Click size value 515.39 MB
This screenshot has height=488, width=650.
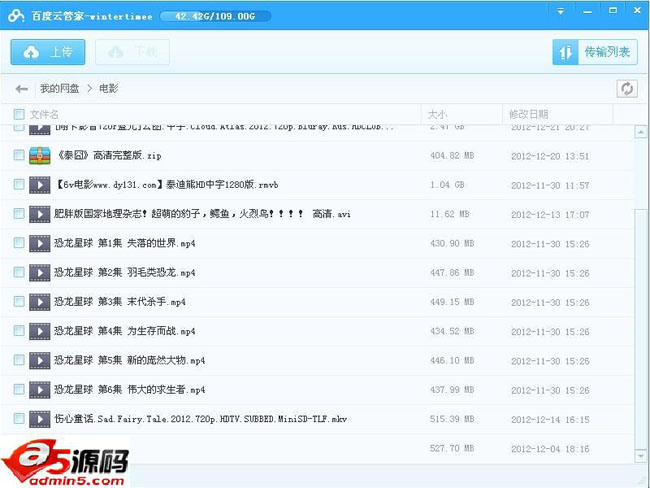(x=452, y=419)
